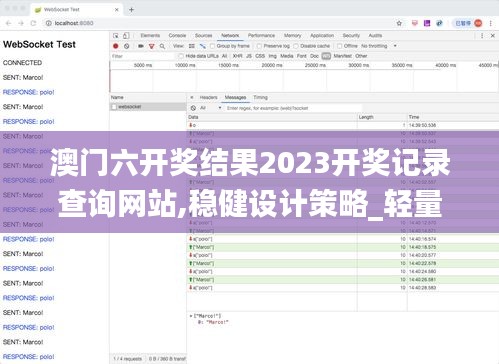This screenshot has width=499, height=364.
Task: Filter requests by Font
Action: pyautogui.click(x=302, y=56)
